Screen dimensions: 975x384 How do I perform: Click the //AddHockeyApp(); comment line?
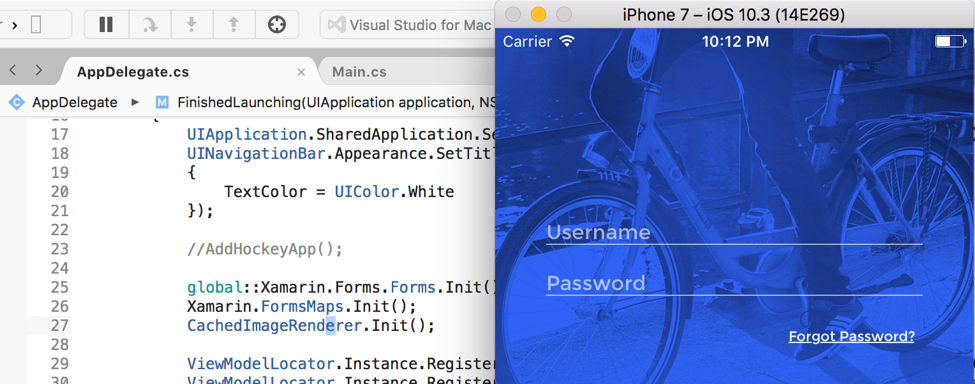click(x=265, y=249)
